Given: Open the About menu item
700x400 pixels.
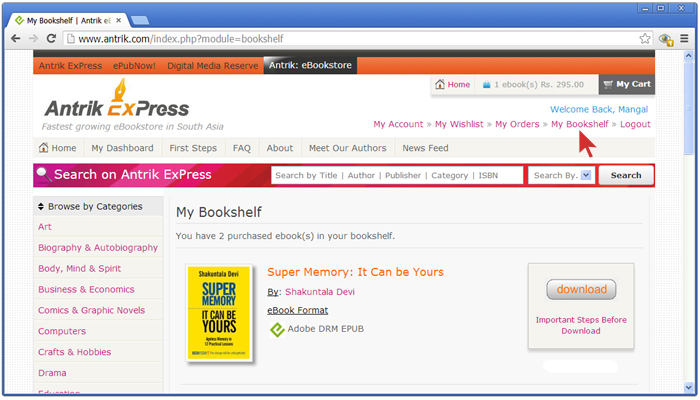Looking at the screenshot, I should [280, 148].
